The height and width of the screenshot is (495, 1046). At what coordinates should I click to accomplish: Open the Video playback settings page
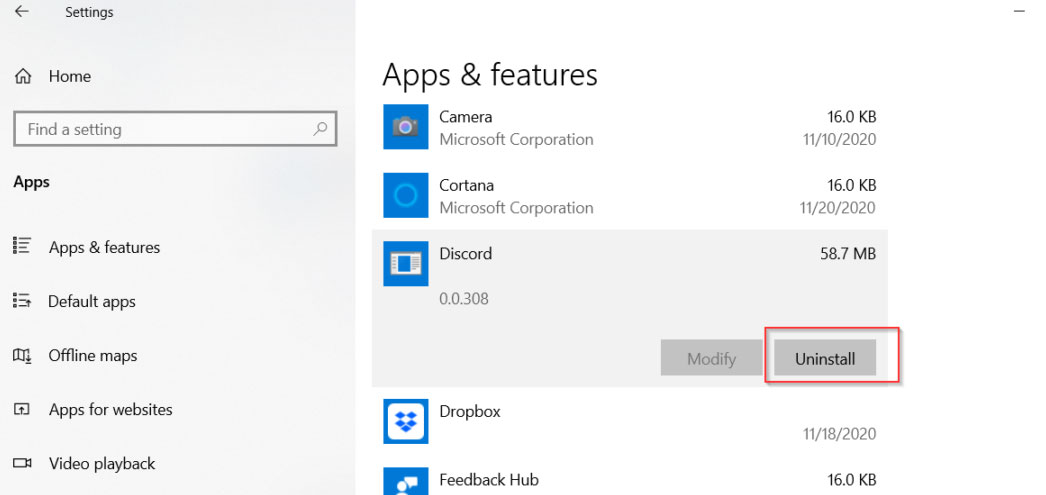(101, 464)
